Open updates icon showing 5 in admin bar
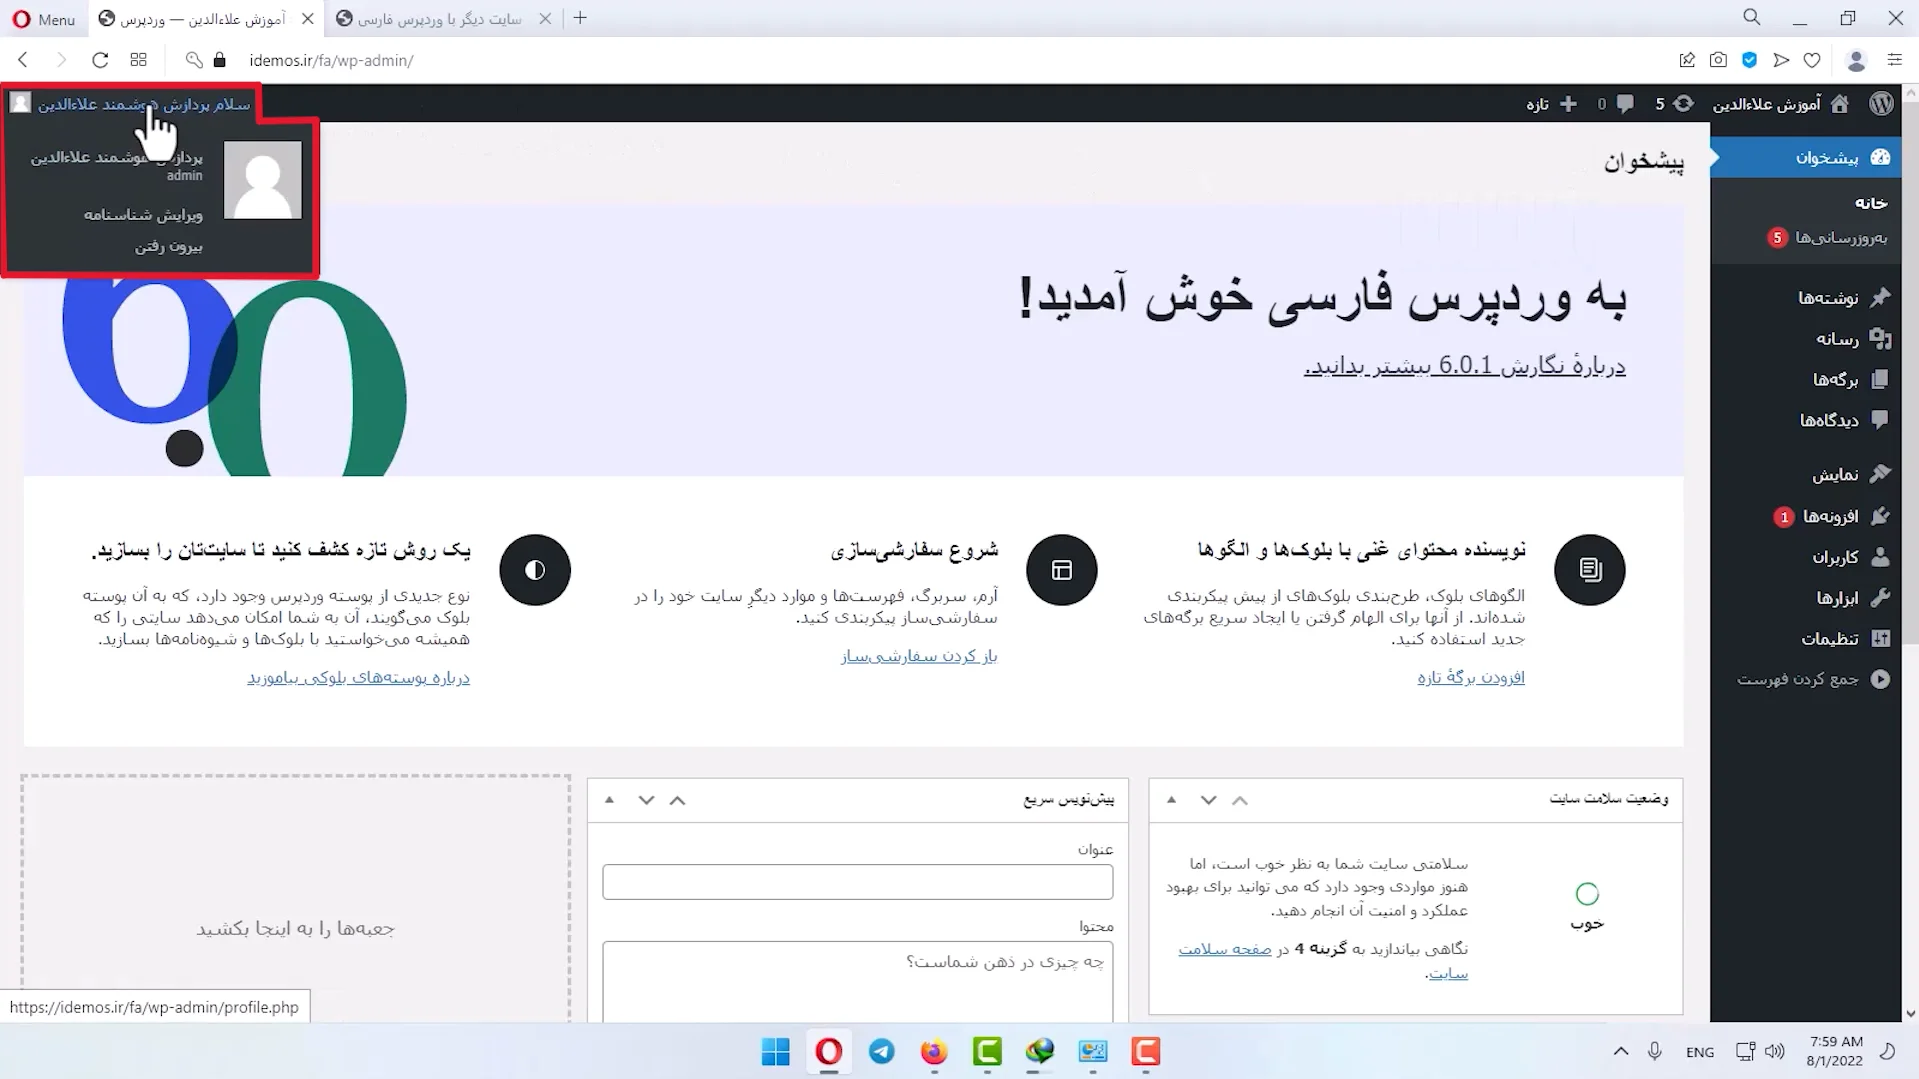 tap(1684, 104)
